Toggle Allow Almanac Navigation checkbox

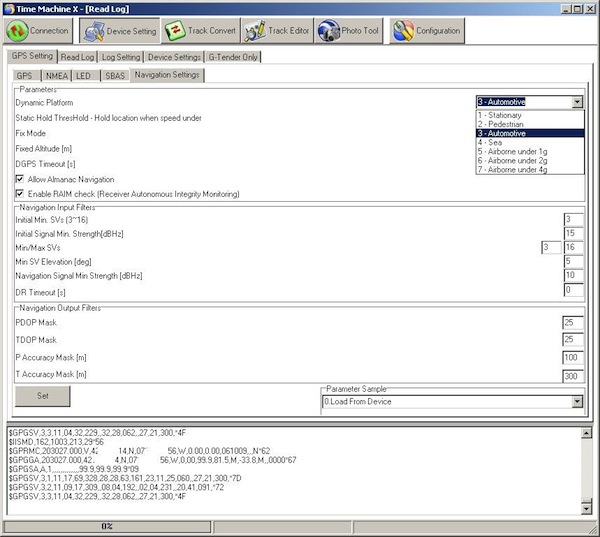pyautogui.click(x=20, y=179)
